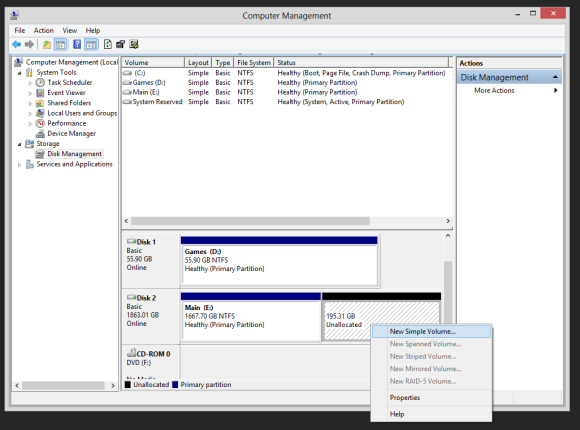Click the volume list scroll right arrow
This screenshot has height=430, width=580.
pyautogui.click(x=448, y=221)
